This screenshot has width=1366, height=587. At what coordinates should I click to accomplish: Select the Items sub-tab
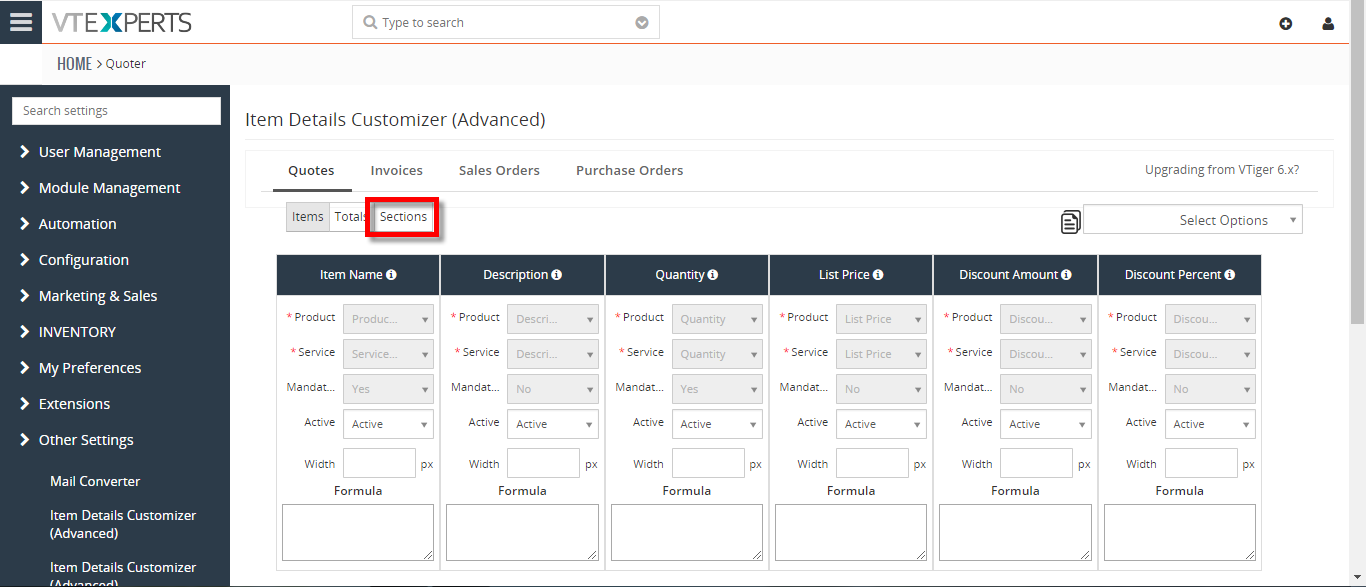[308, 217]
